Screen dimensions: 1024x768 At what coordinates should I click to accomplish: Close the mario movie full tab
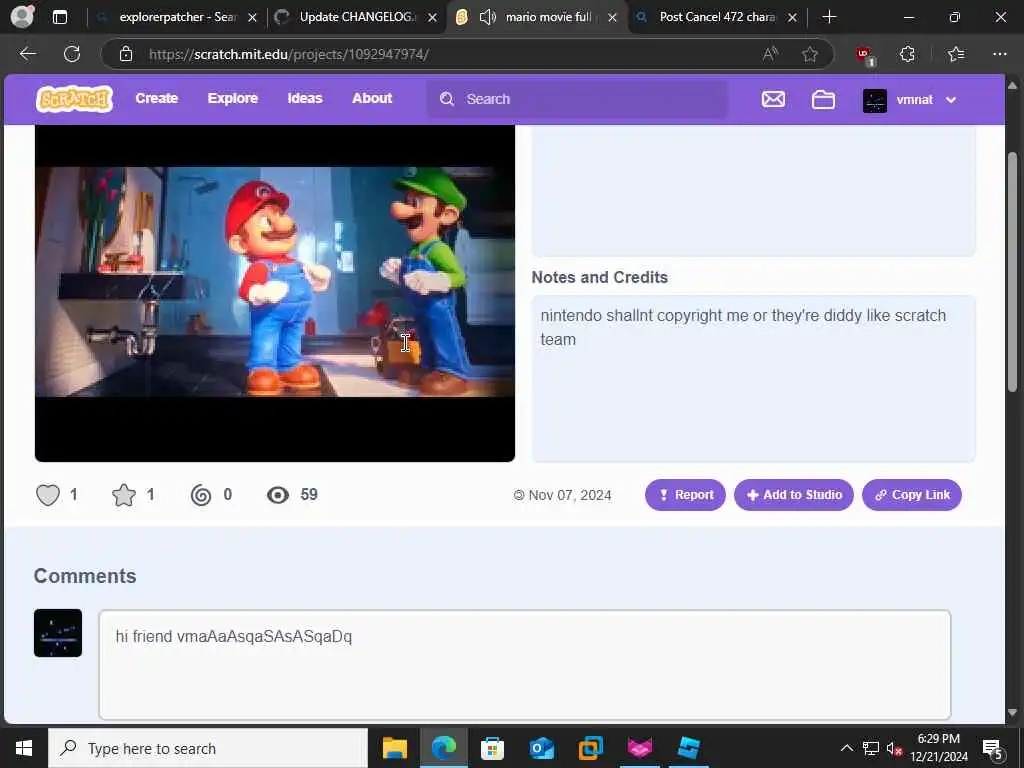612,18
